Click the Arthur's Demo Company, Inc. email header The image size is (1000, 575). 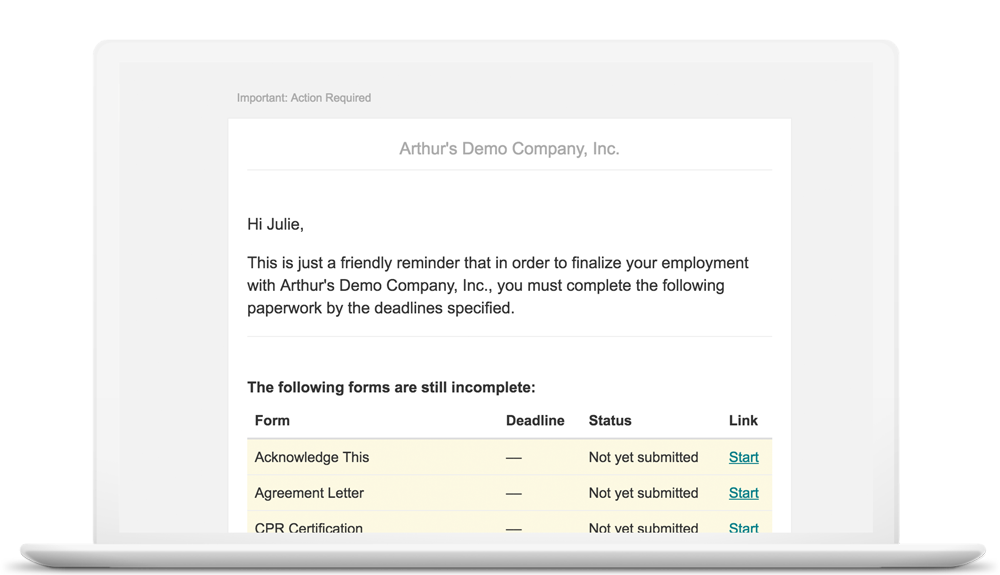pyautogui.click(x=509, y=149)
